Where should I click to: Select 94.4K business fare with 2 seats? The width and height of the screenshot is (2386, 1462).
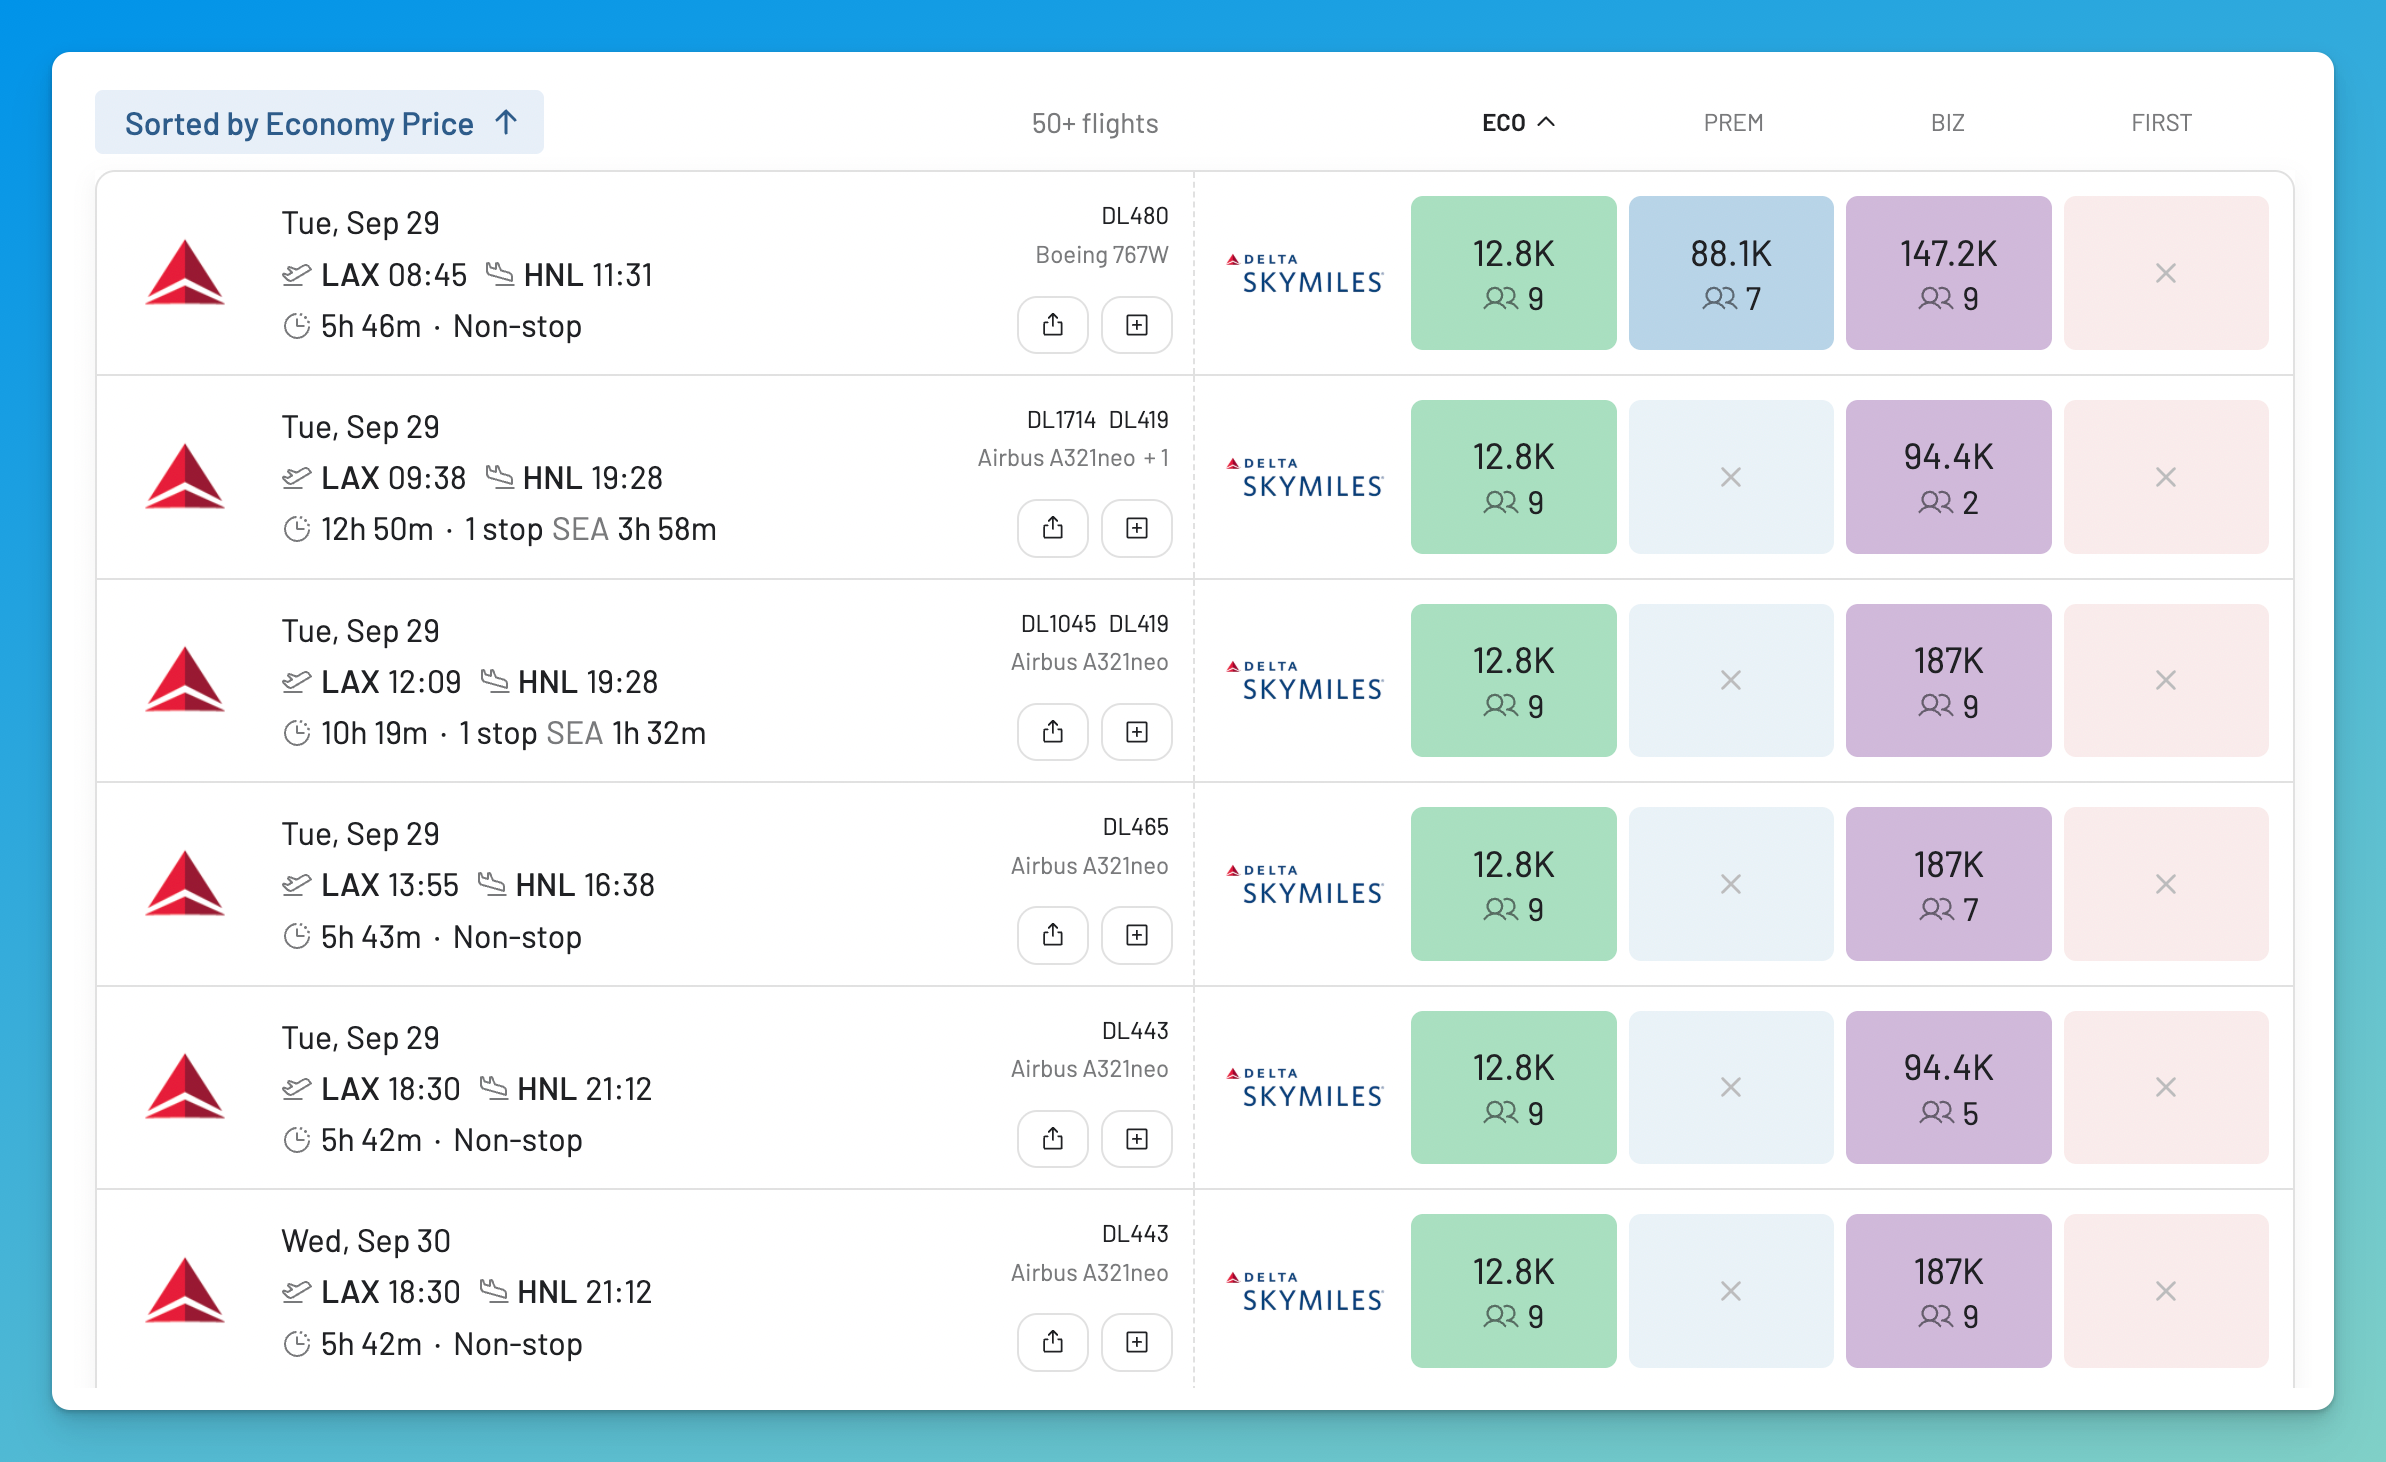[x=1948, y=477]
